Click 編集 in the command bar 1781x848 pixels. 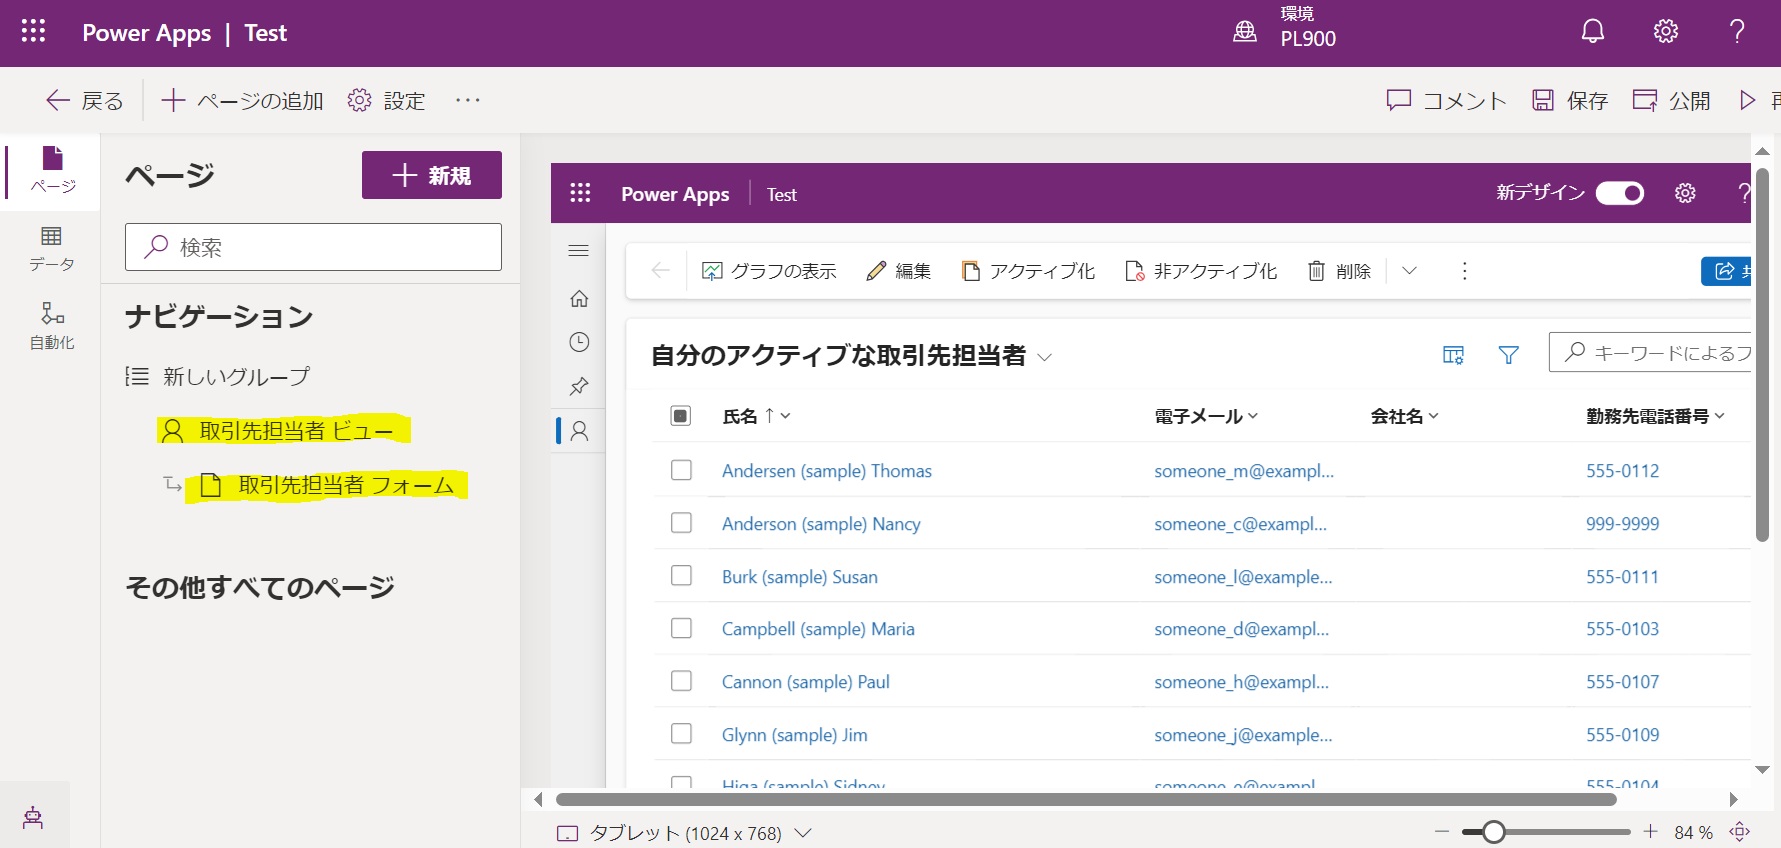[x=898, y=271]
